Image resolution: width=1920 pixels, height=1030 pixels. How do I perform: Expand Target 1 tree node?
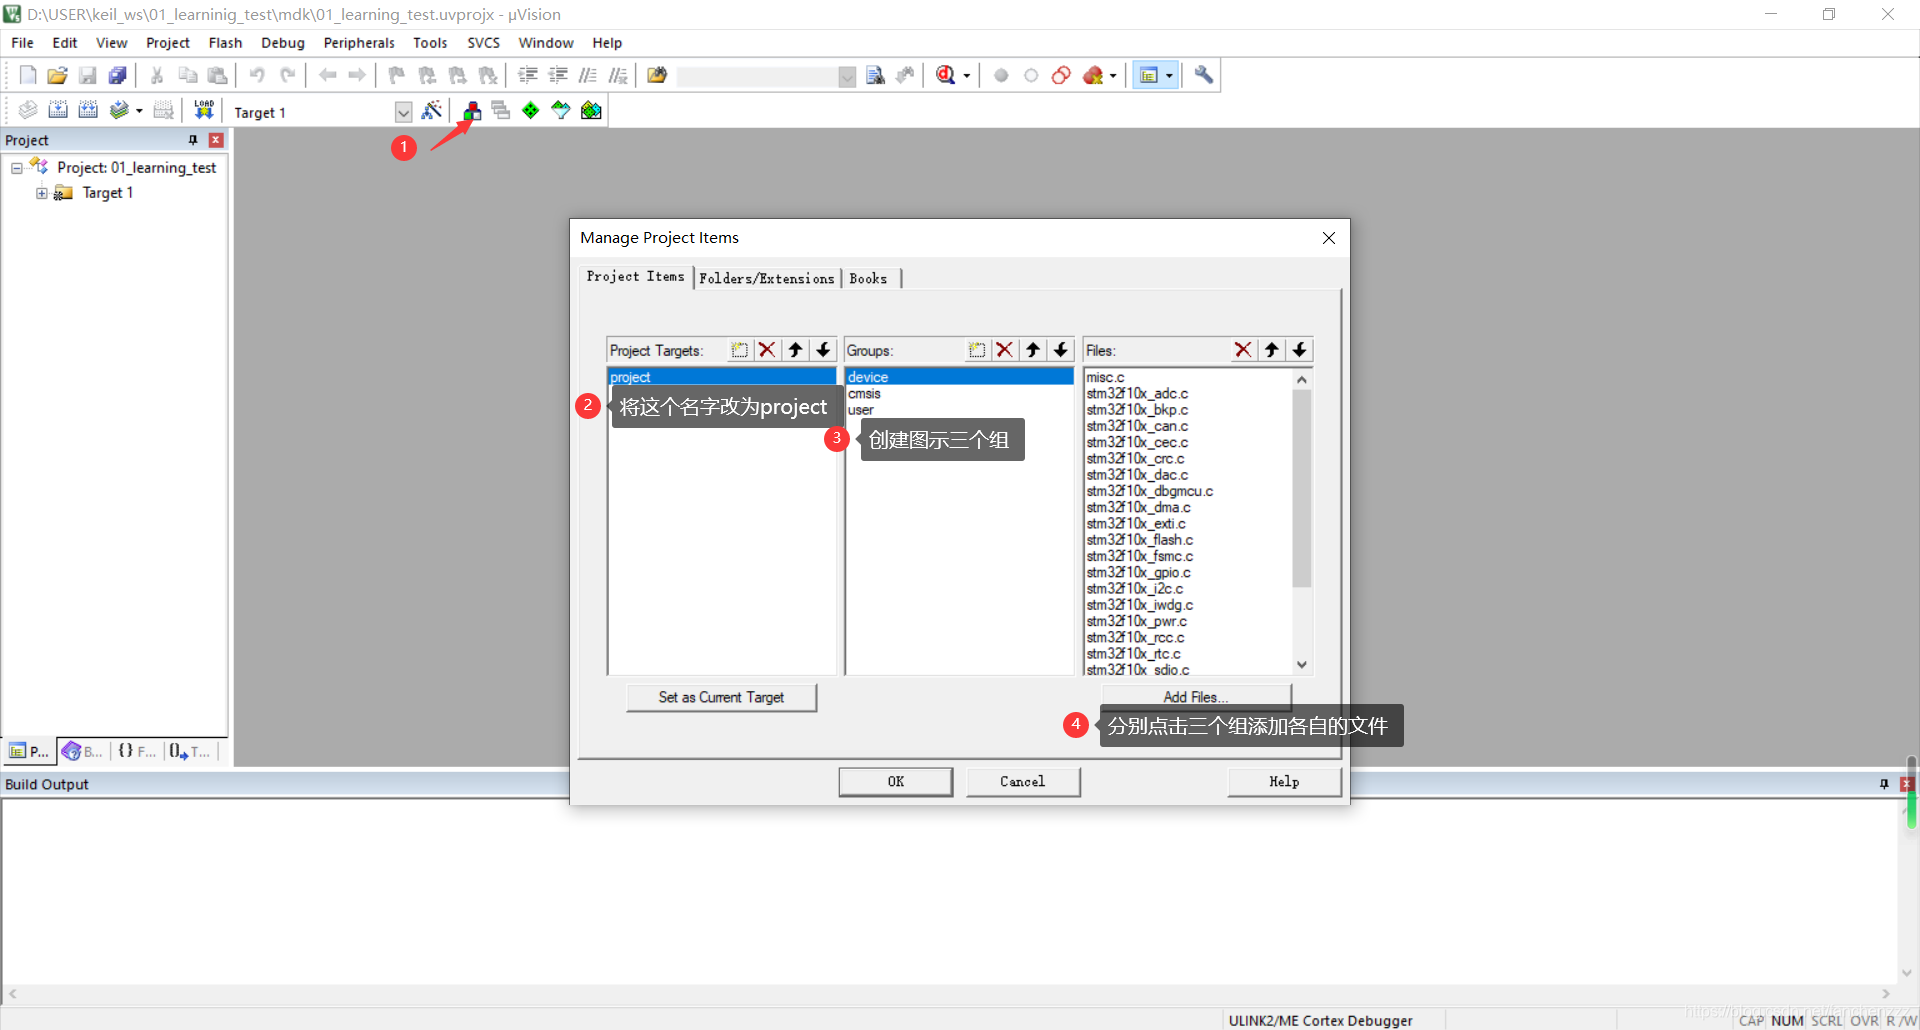click(42, 193)
